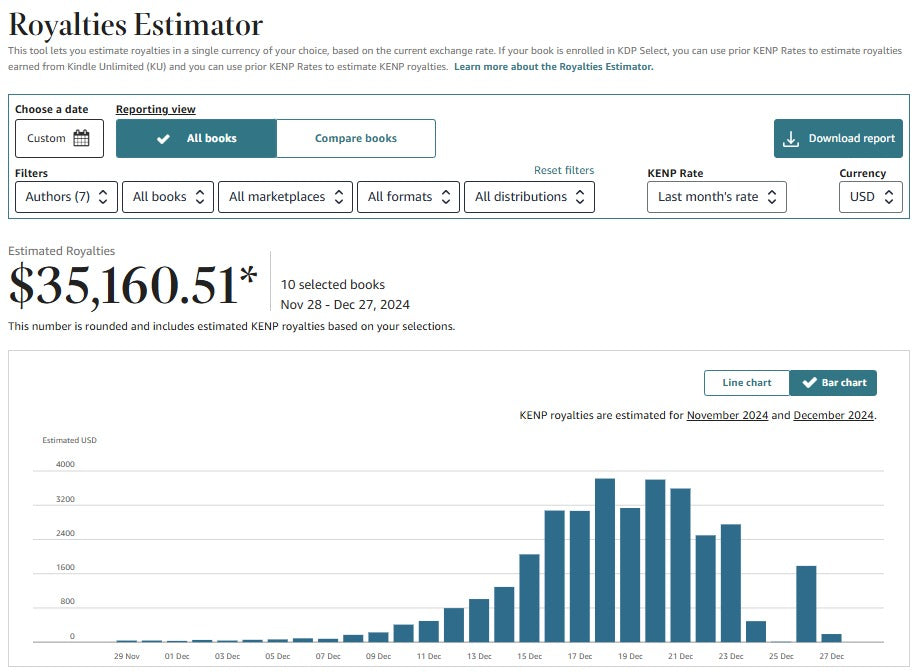Image resolution: width=919 pixels, height=672 pixels.
Task: Open Learn more about the Royalties Estimator
Action: pyautogui.click(x=553, y=67)
